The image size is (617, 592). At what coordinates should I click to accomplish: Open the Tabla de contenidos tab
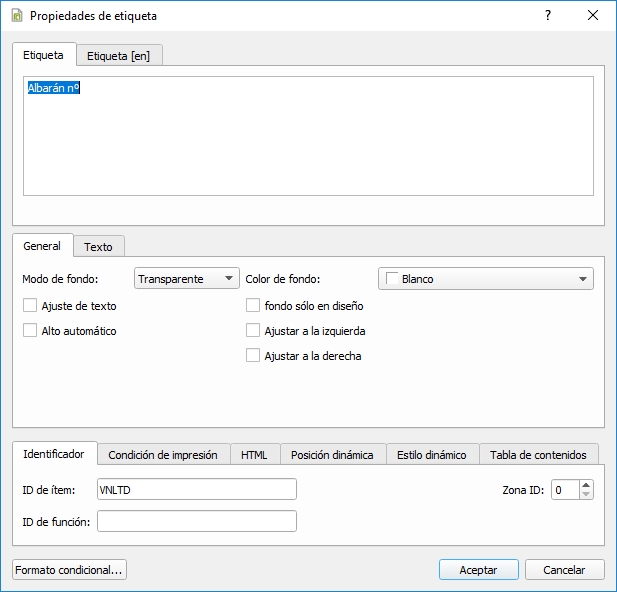point(538,455)
